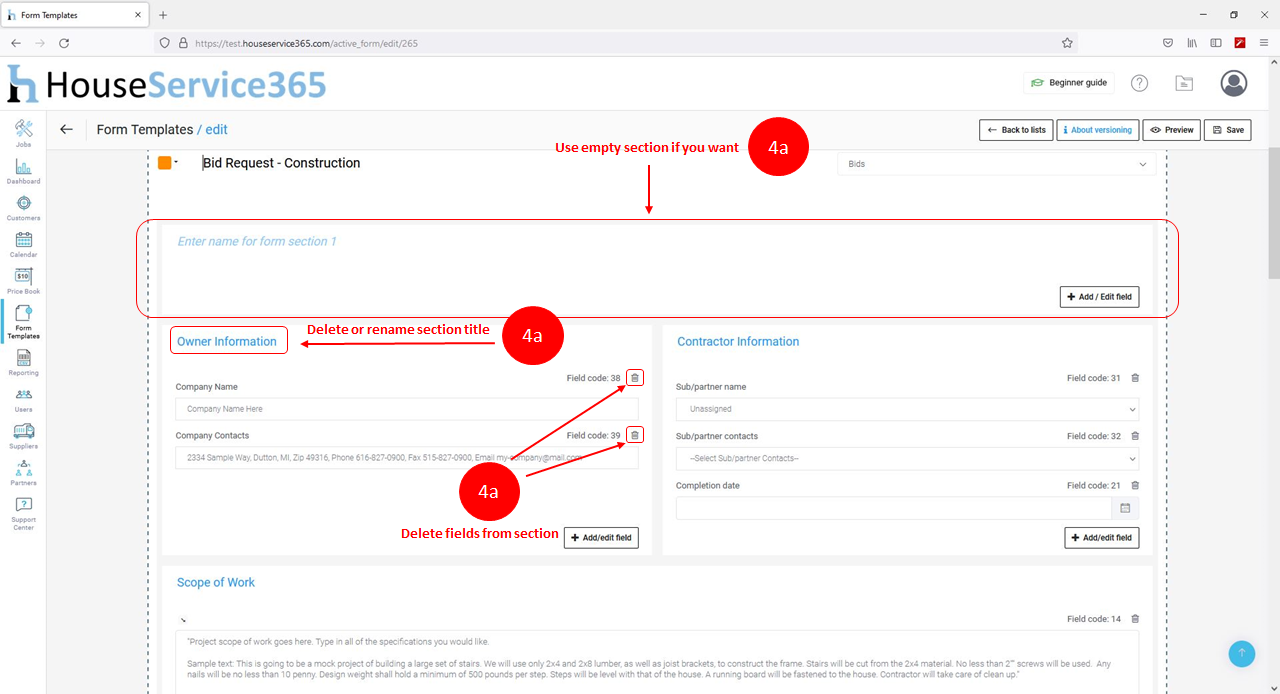Delete field code 14 with trash icon
The image size is (1280, 694).
point(1134,619)
